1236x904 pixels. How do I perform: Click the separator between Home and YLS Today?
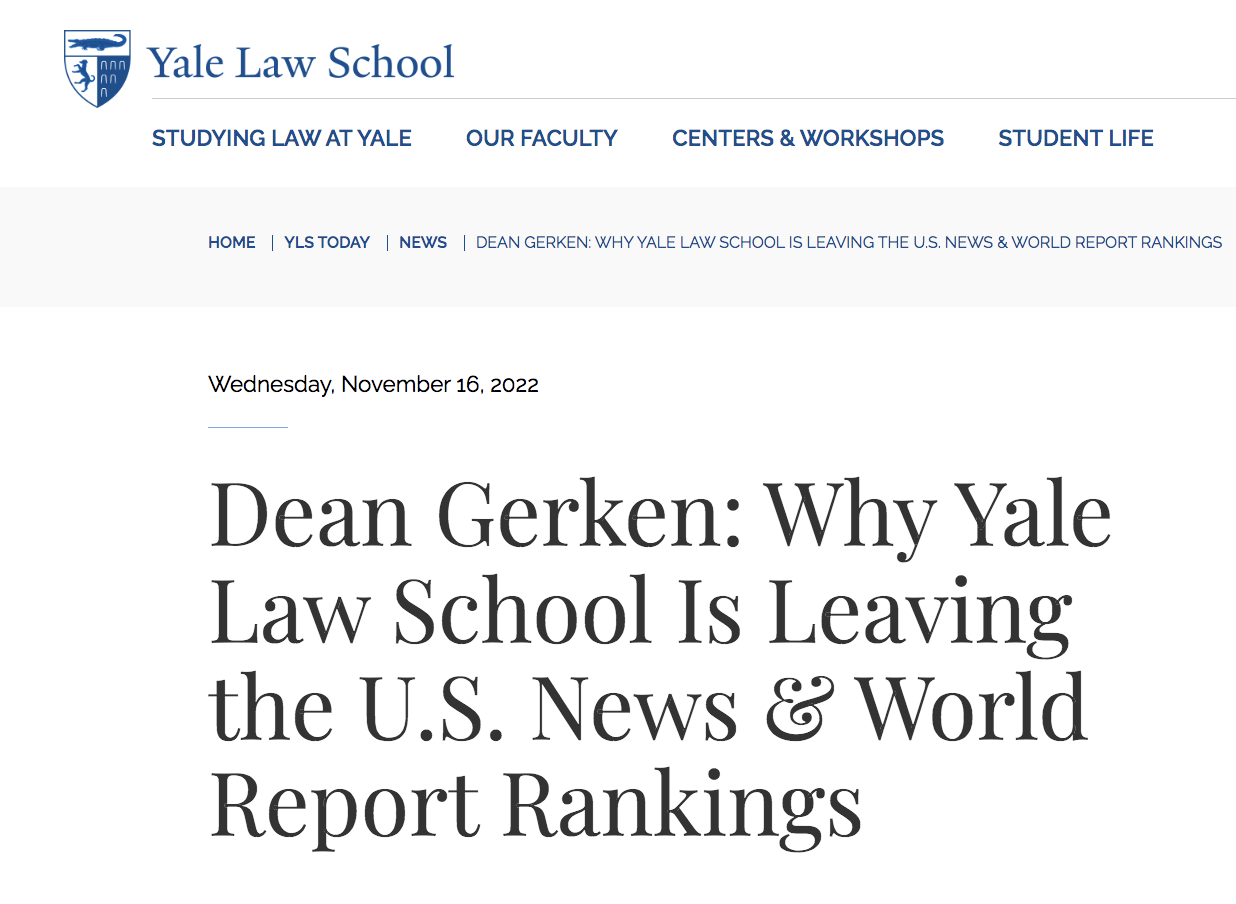(x=271, y=242)
